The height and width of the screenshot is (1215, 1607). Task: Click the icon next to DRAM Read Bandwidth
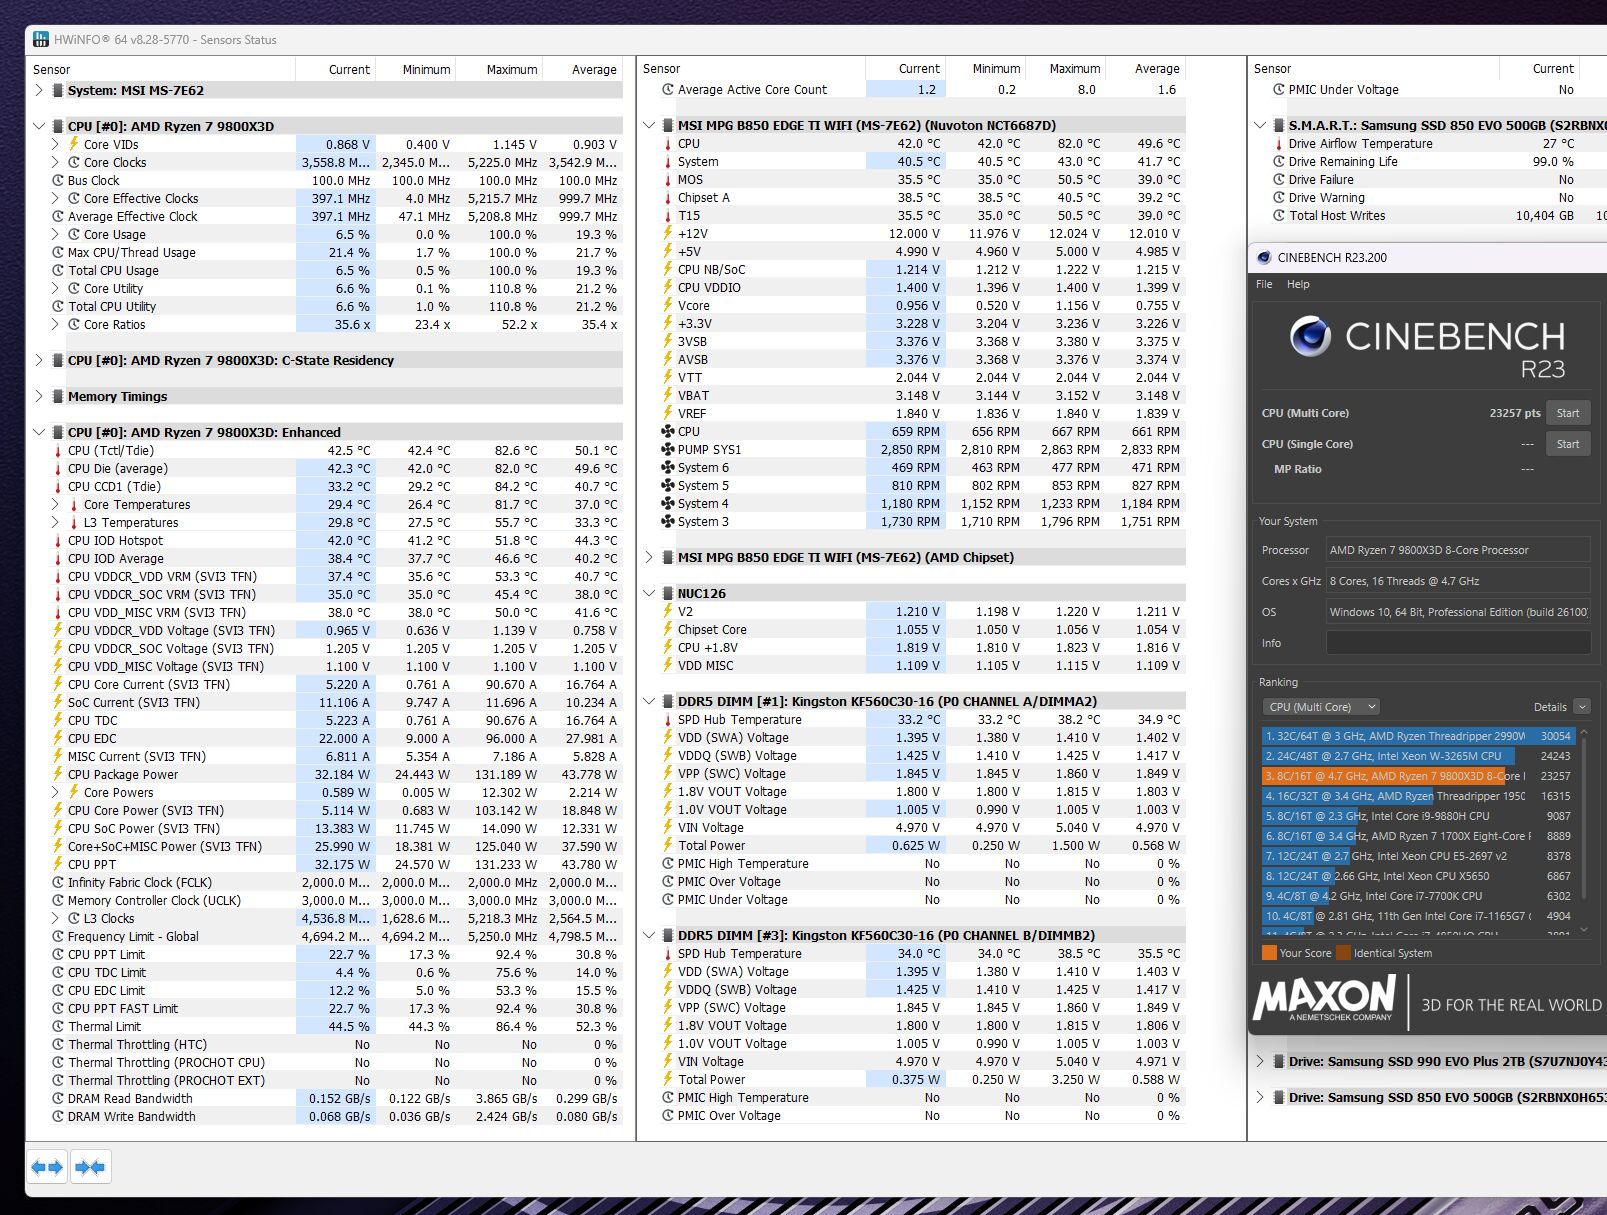point(58,1098)
